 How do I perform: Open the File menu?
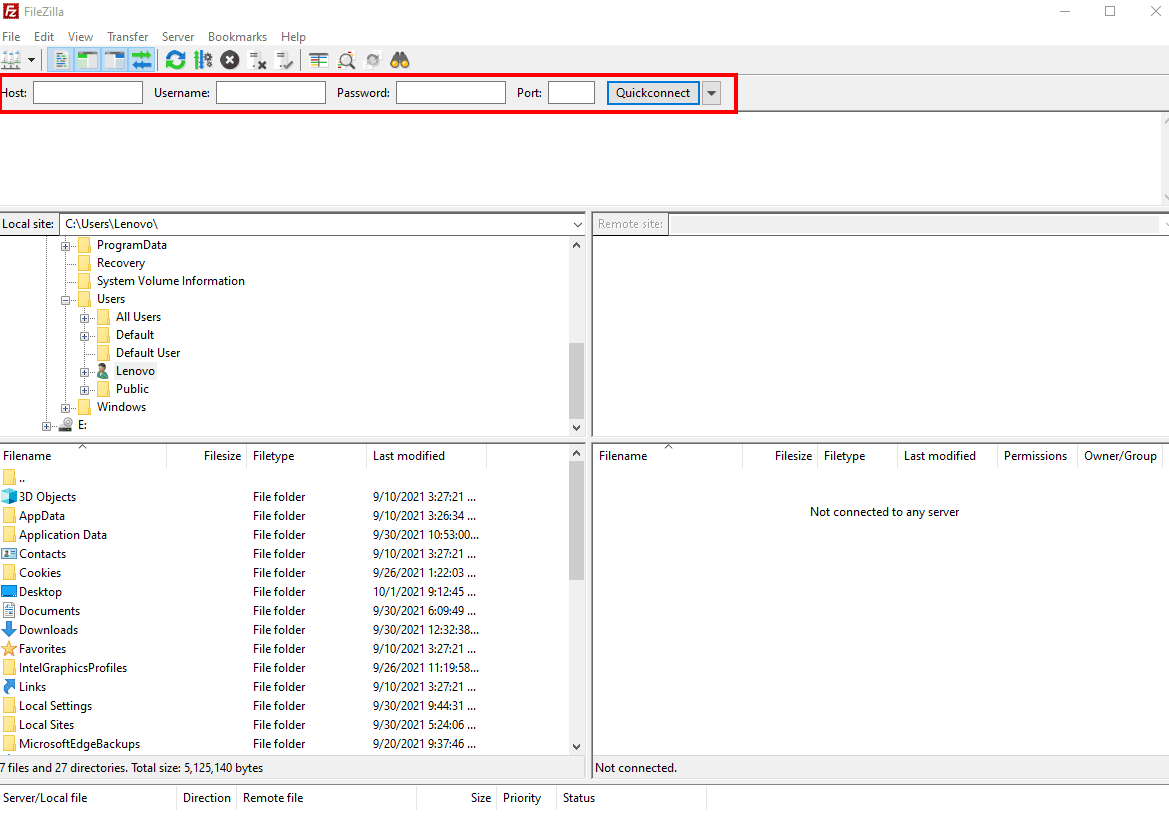click(x=11, y=37)
